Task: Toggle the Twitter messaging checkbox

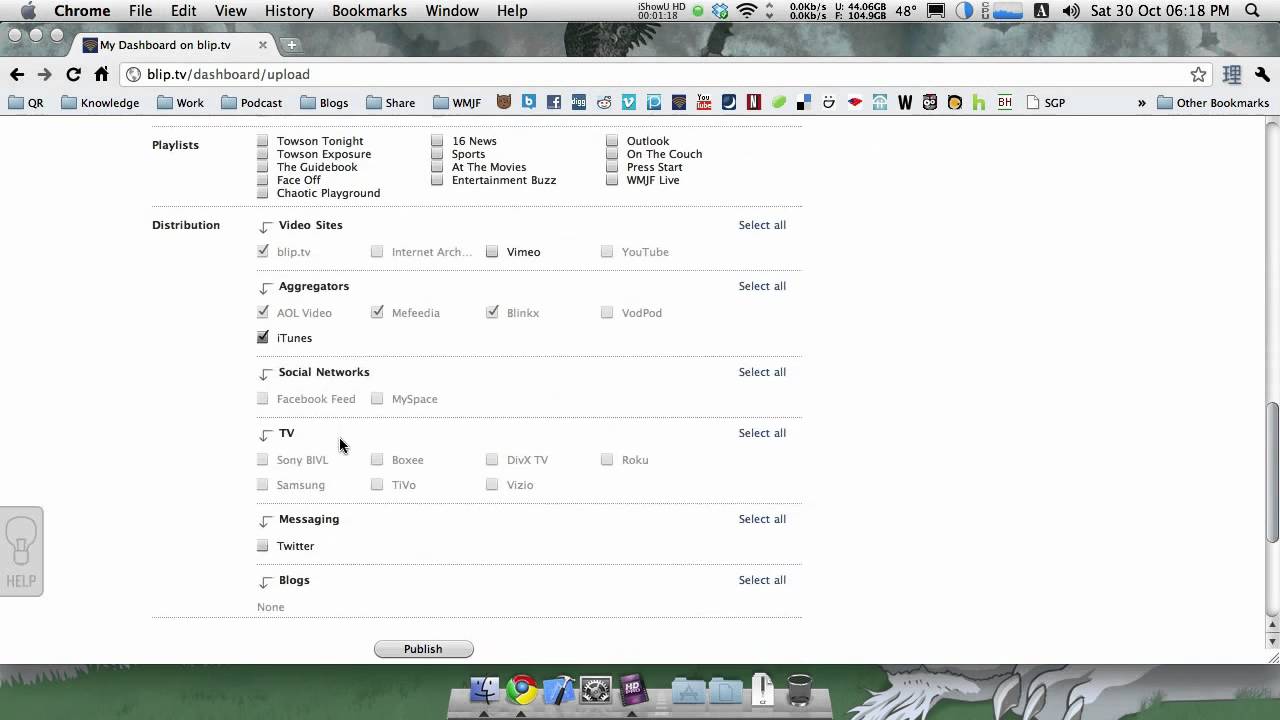Action: tap(263, 546)
